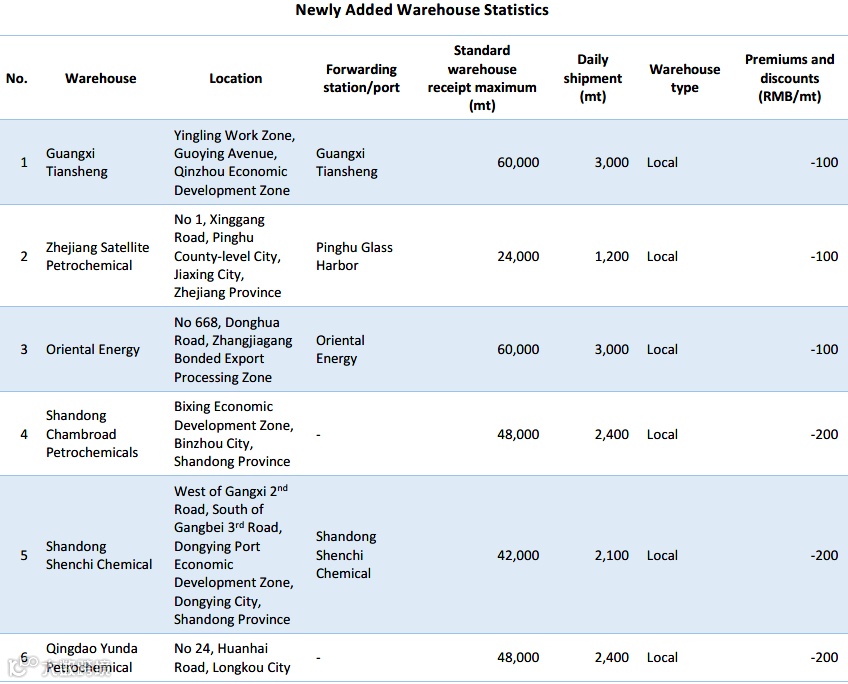The width and height of the screenshot is (848, 684).
Task: Click 'Local' in the Shandong Shenchi row
Action: pos(662,555)
